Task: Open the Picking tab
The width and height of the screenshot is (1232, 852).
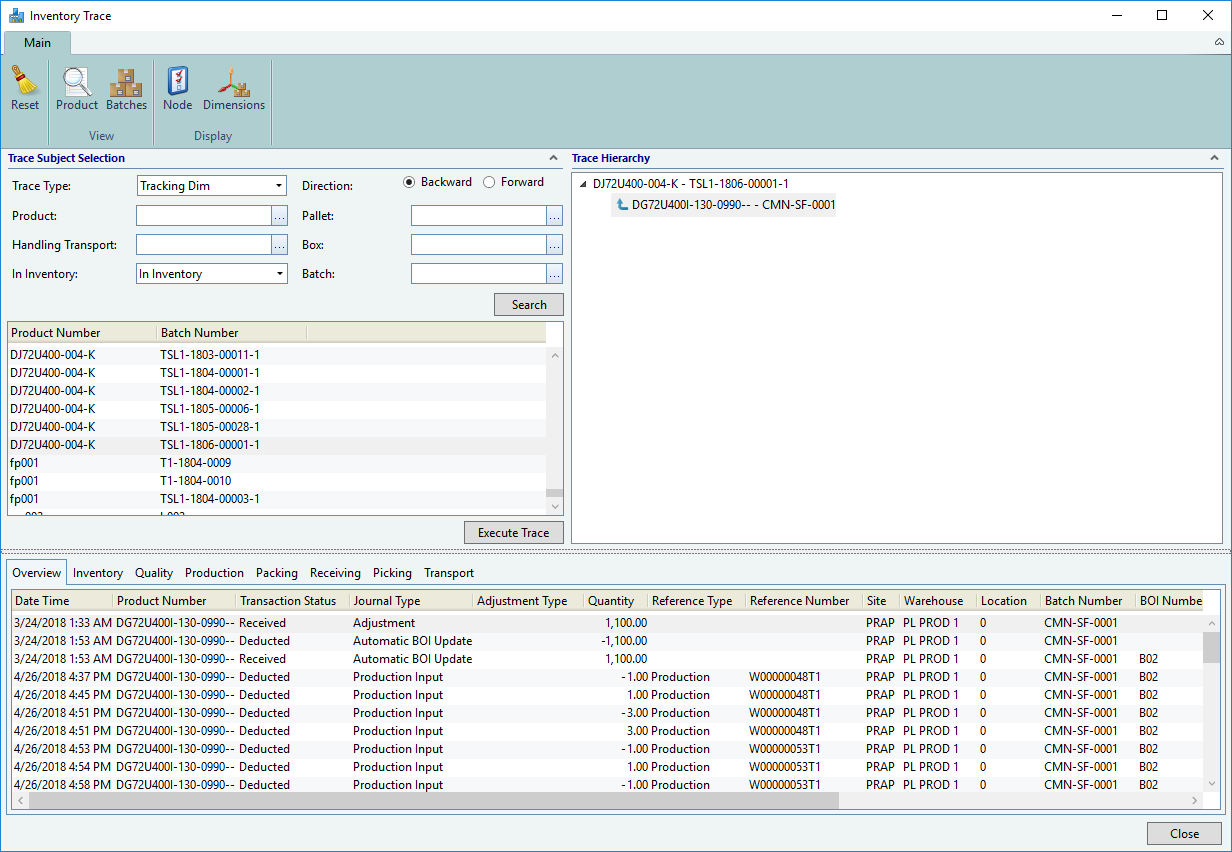Action: point(392,573)
